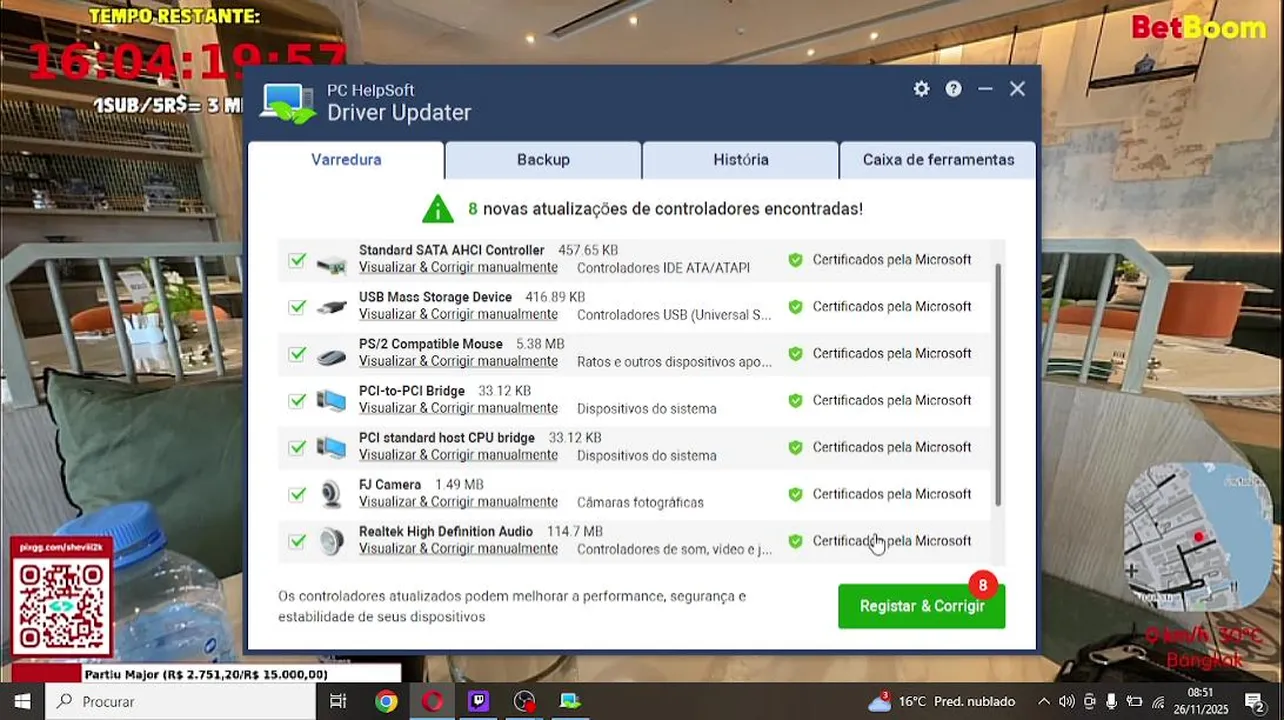Uncheck PCI standard host CPU bridge checkbox
Viewport: 1284px width, 720px height.
coord(297,448)
